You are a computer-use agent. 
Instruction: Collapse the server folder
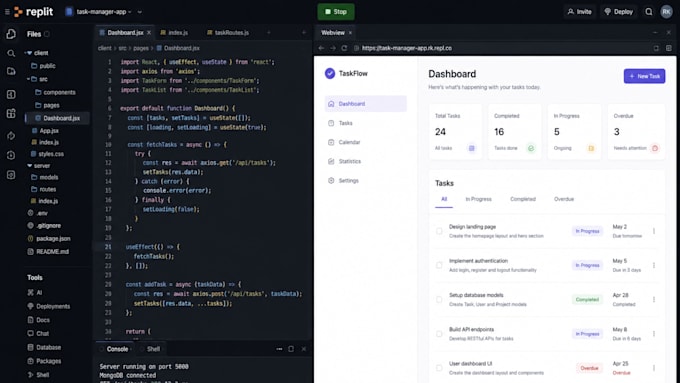[x=29, y=166]
